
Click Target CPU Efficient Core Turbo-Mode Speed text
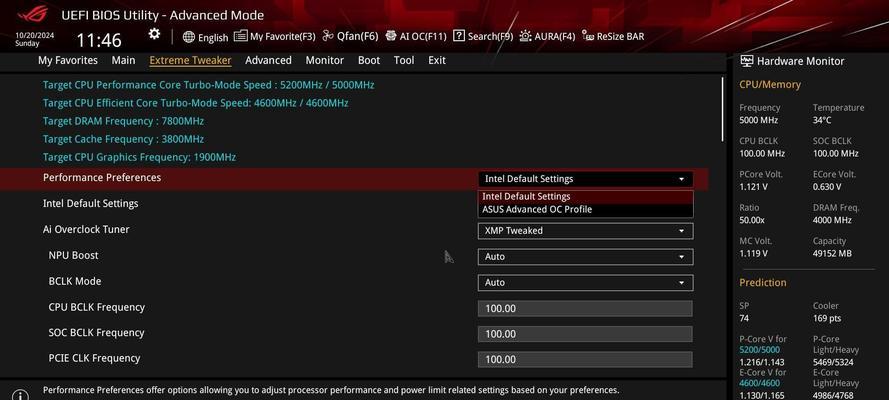click(x=196, y=103)
